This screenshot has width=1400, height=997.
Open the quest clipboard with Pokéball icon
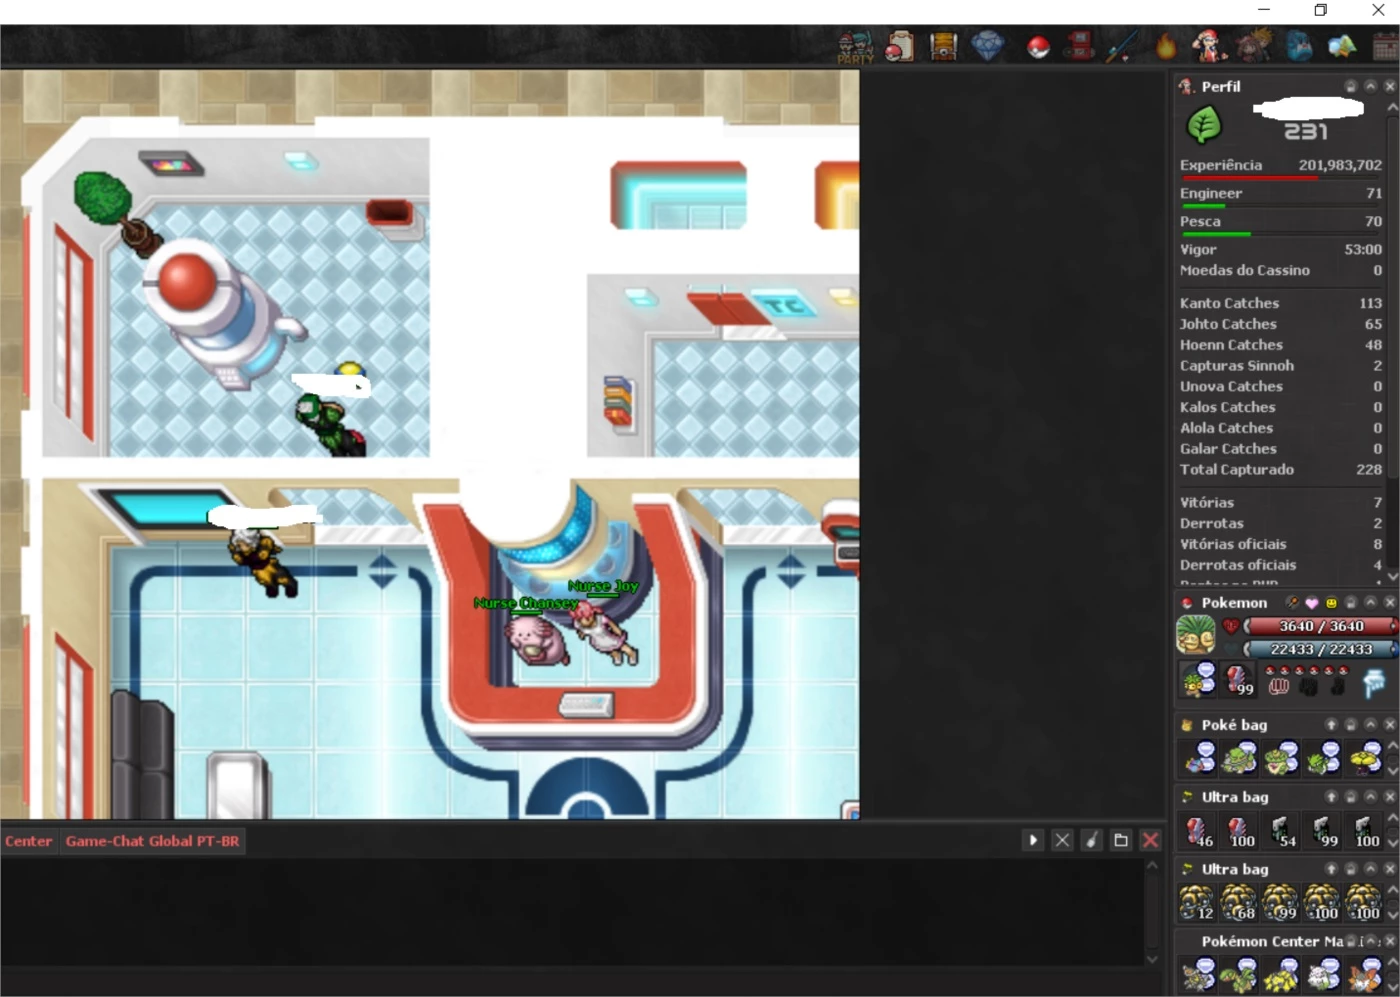tap(900, 46)
